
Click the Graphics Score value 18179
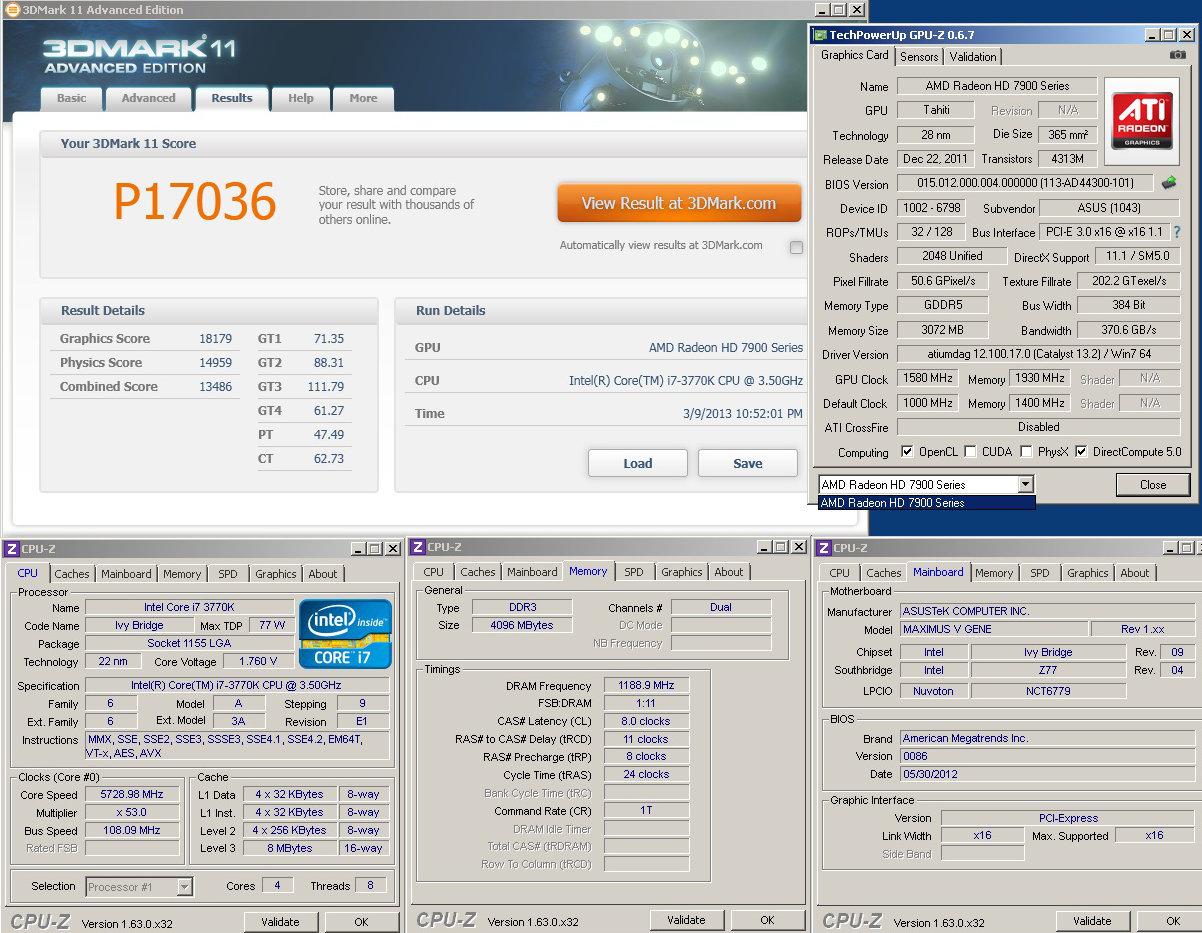tap(215, 339)
